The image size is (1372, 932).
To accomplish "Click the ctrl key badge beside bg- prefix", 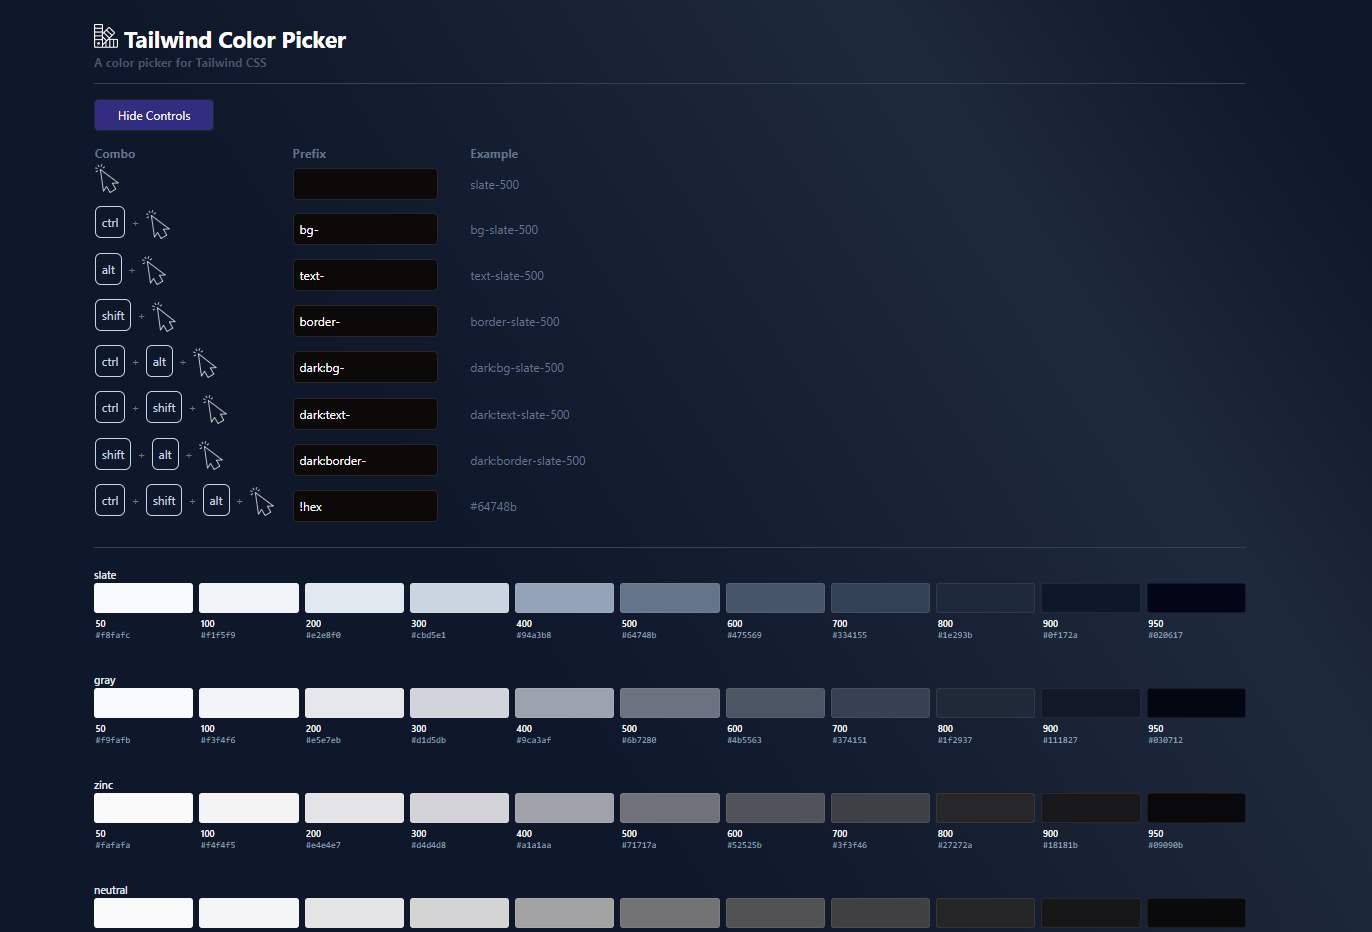I will 110,222.
